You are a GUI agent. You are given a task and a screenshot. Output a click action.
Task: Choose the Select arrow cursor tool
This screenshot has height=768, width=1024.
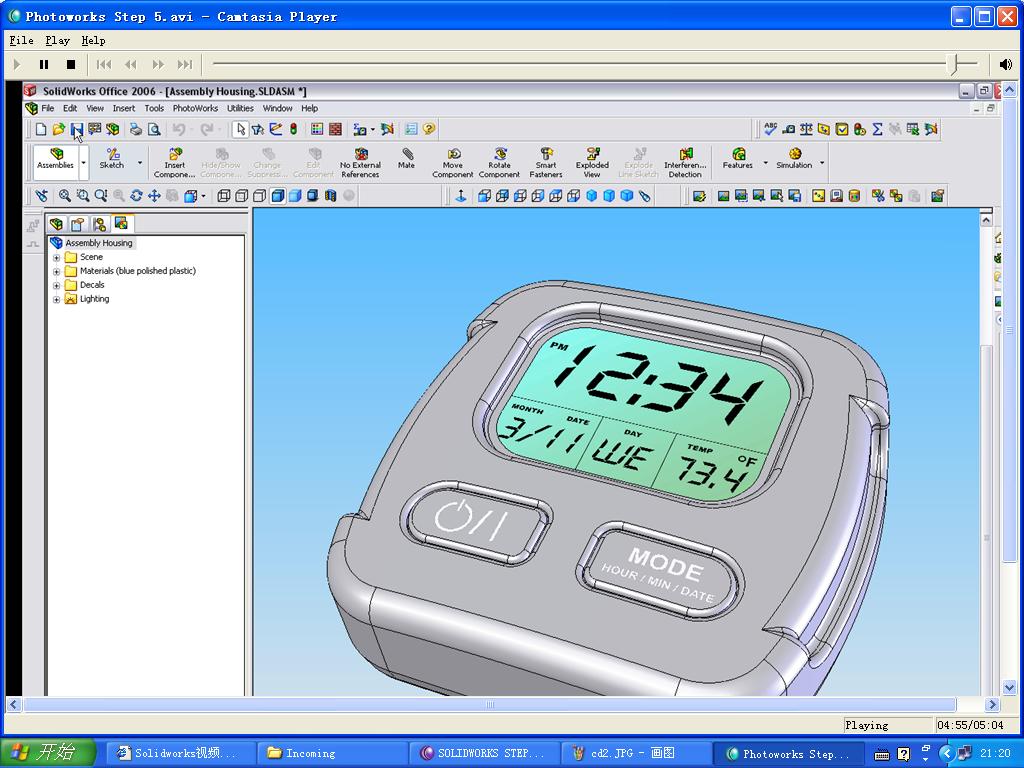point(240,129)
